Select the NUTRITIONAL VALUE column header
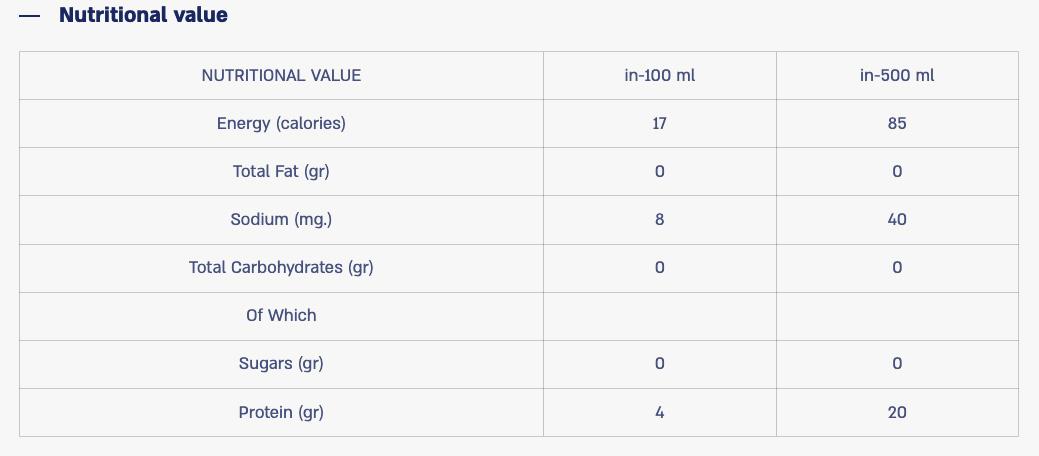The width and height of the screenshot is (1039, 456). coord(281,75)
